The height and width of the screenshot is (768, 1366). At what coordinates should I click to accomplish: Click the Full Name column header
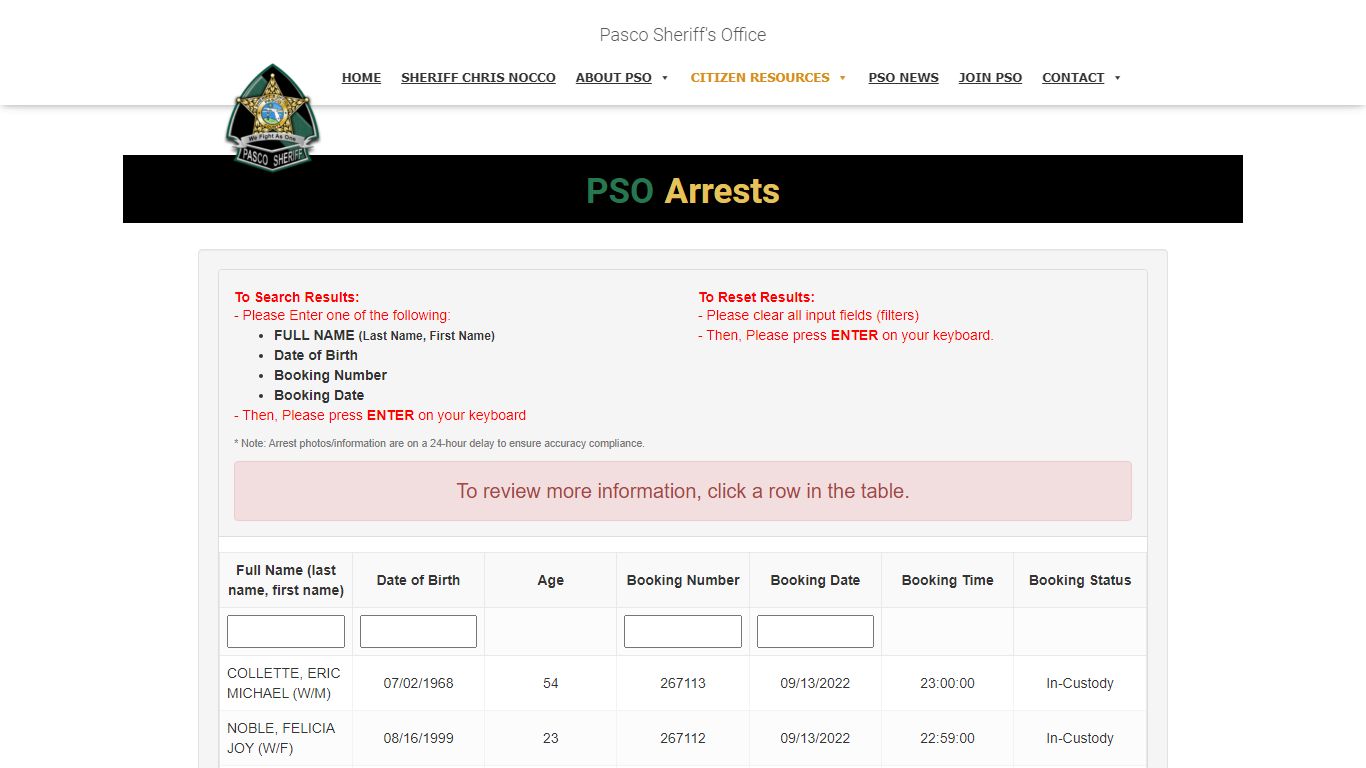point(286,580)
